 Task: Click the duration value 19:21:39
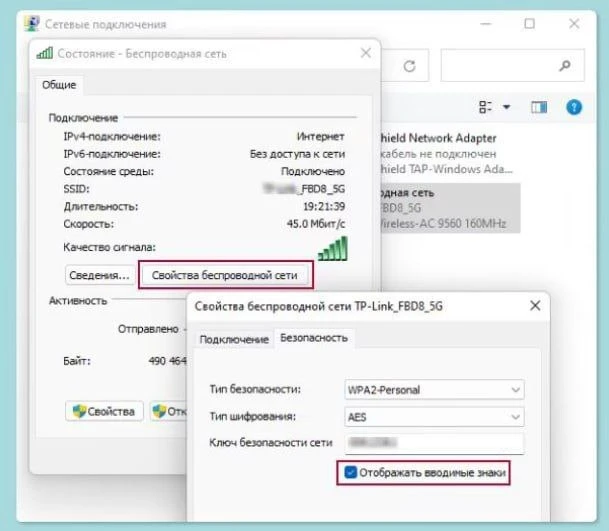[324, 206]
